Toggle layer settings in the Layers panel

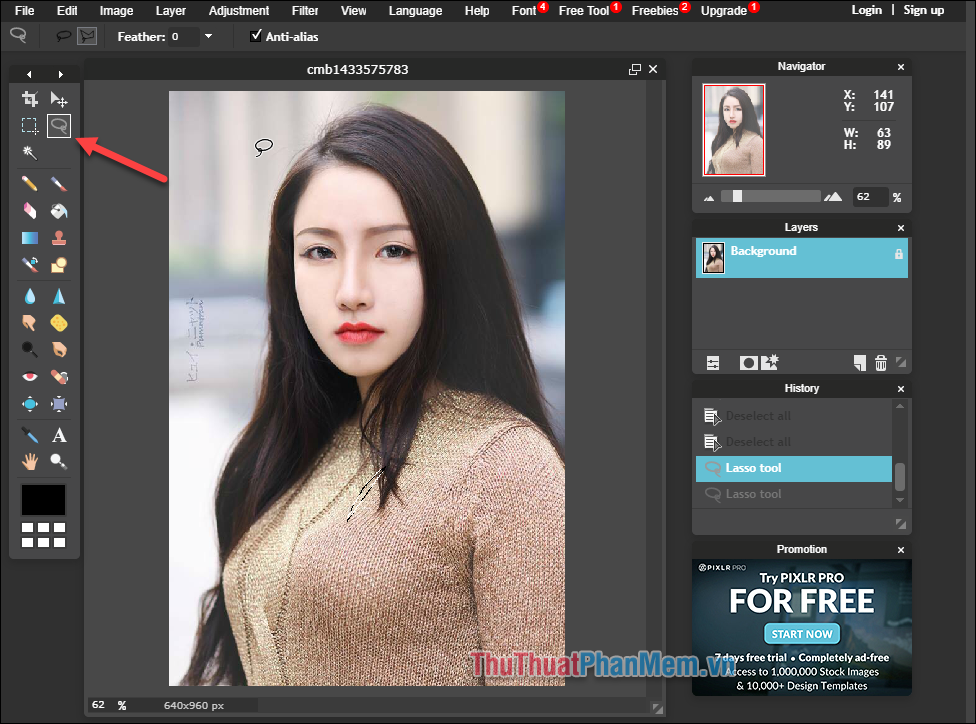tap(714, 362)
